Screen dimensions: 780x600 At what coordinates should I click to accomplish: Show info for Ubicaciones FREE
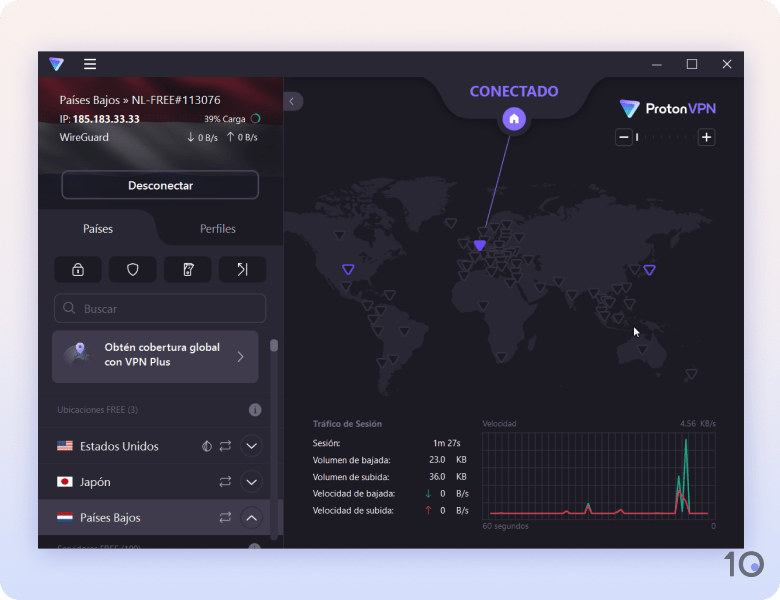255,410
